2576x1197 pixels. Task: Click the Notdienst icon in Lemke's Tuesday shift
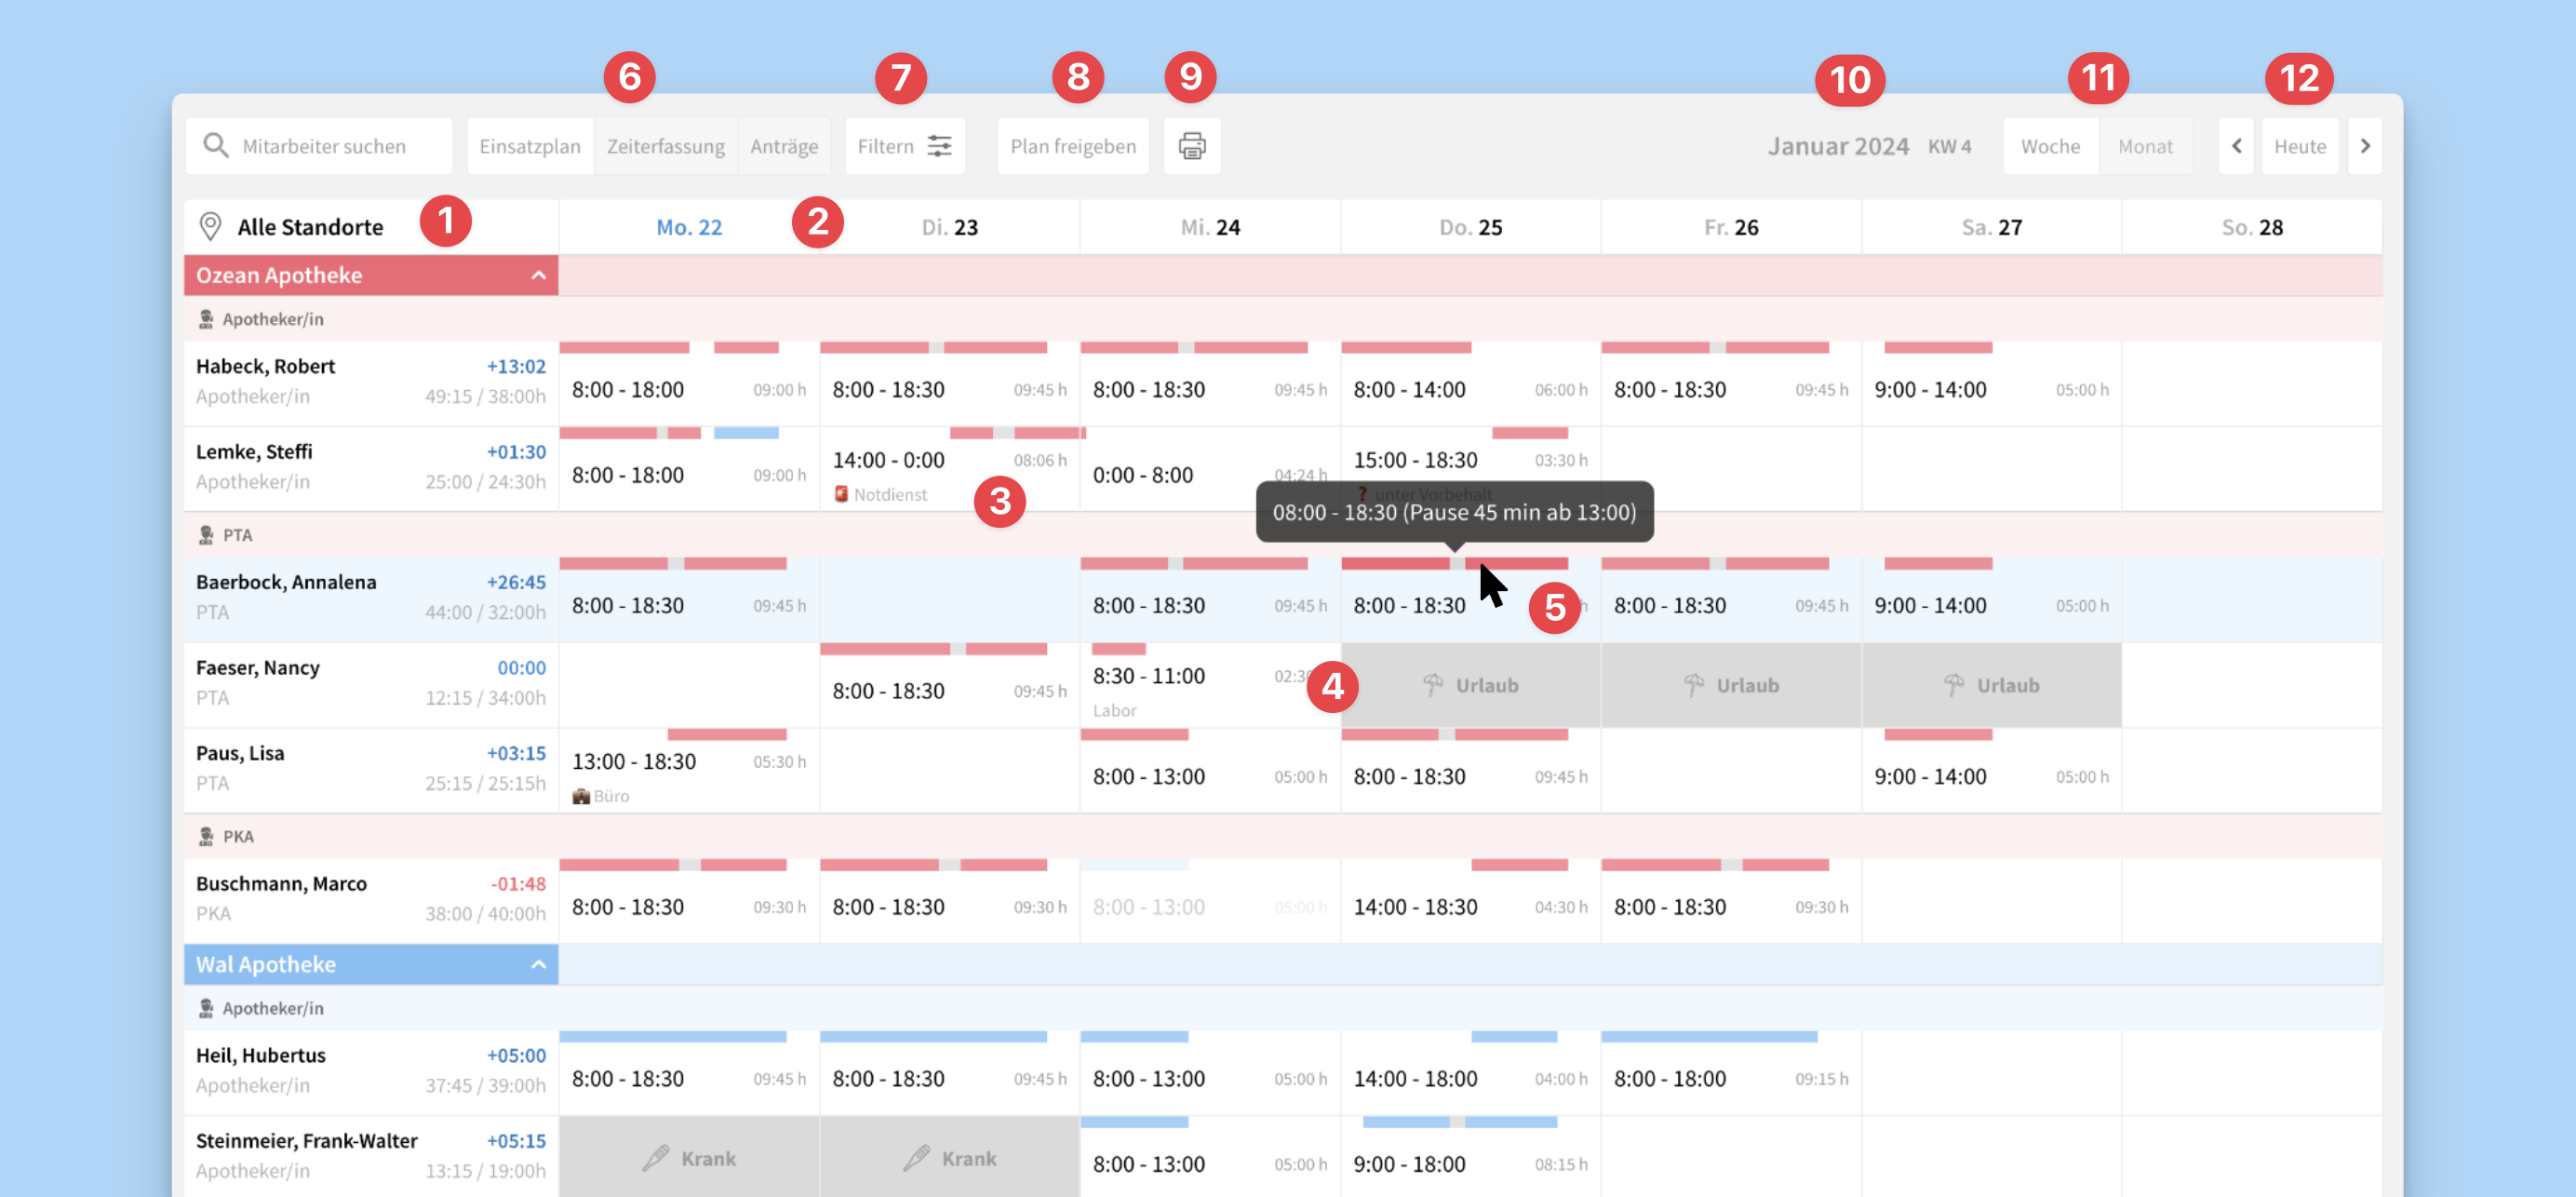click(x=841, y=494)
